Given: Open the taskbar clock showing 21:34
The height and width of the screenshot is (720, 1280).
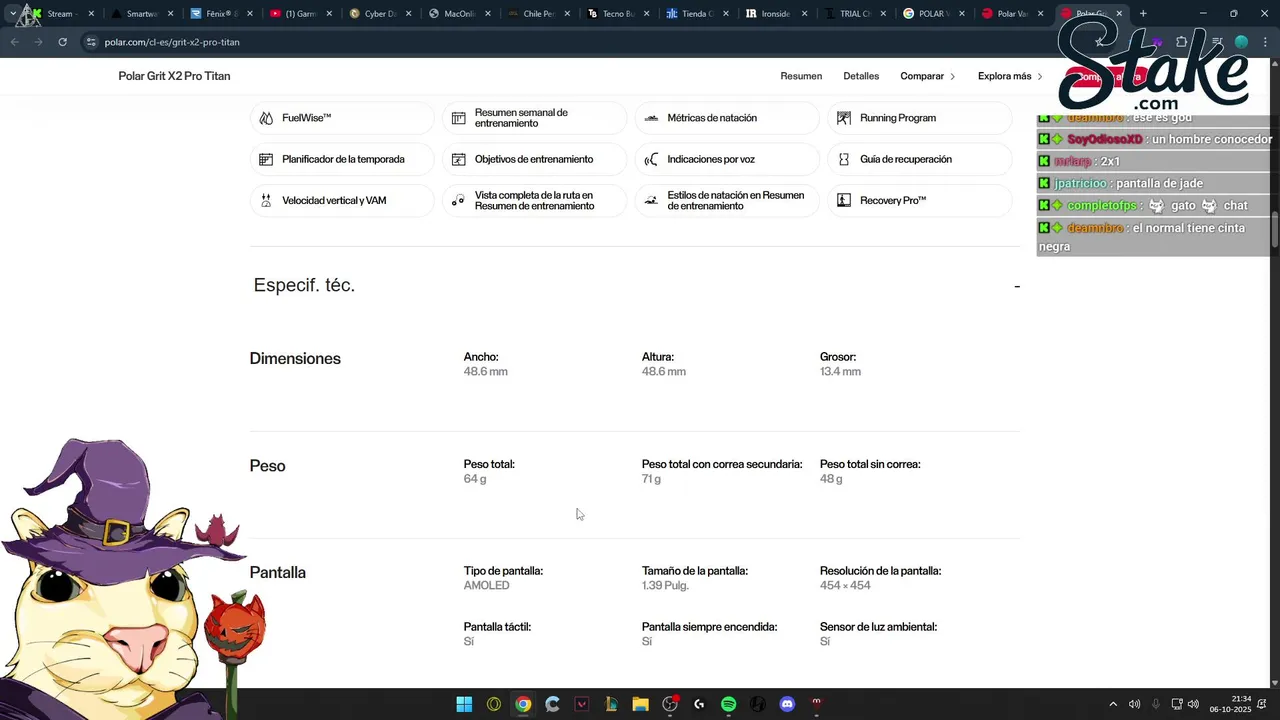Looking at the screenshot, I should (x=1230, y=704).
